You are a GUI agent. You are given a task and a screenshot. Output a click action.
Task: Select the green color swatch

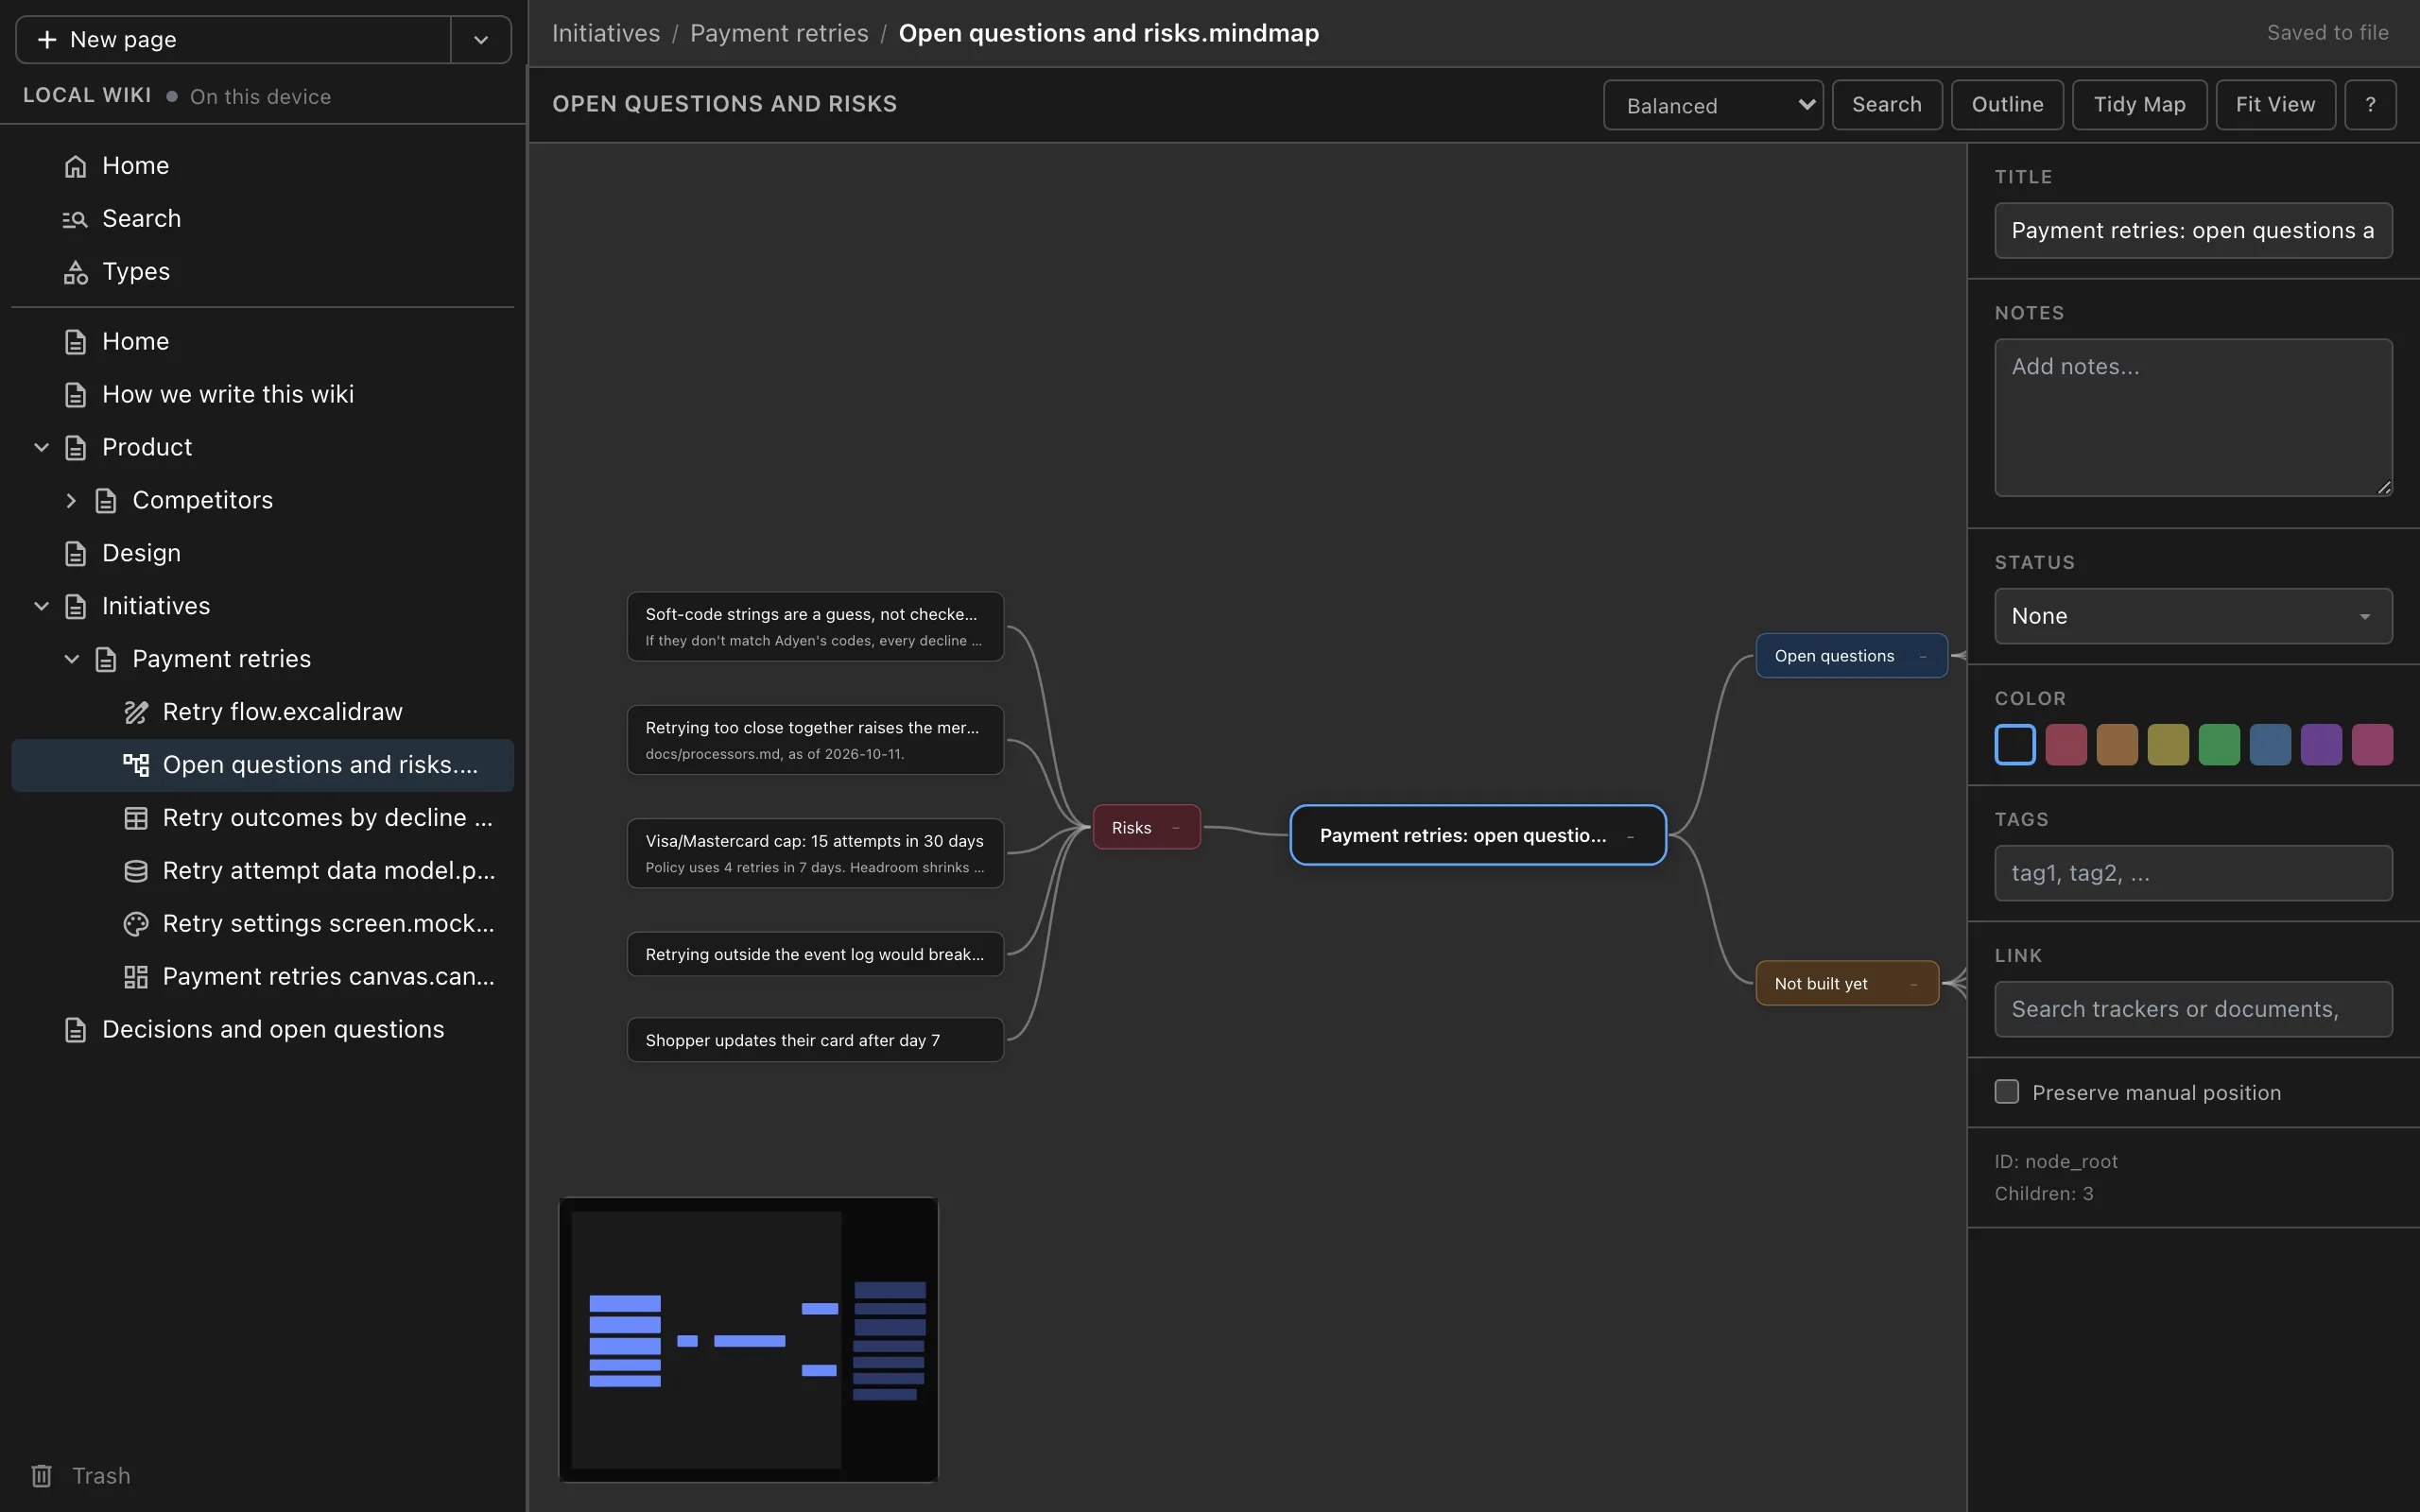[2219, 745]
